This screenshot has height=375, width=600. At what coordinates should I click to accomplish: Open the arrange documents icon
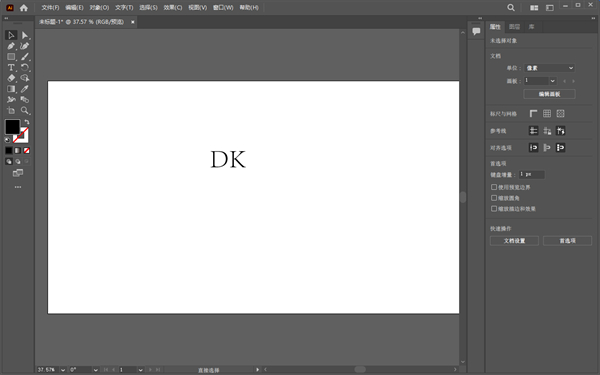pos(534,8)
